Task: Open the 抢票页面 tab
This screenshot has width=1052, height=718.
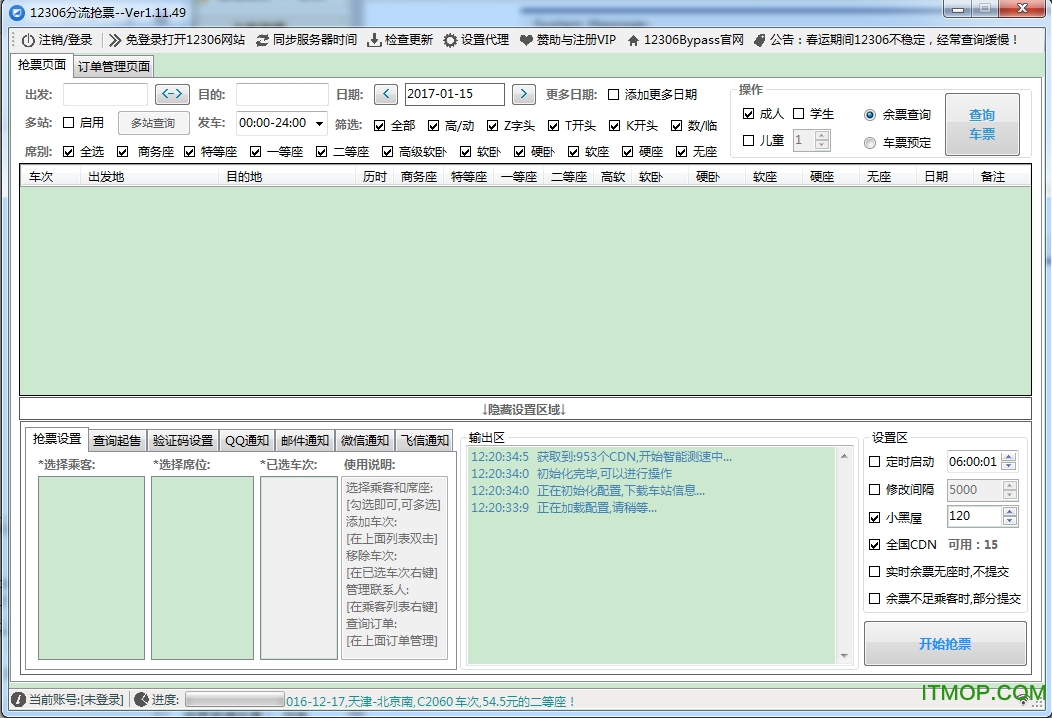Action: [x=42, y=65]
